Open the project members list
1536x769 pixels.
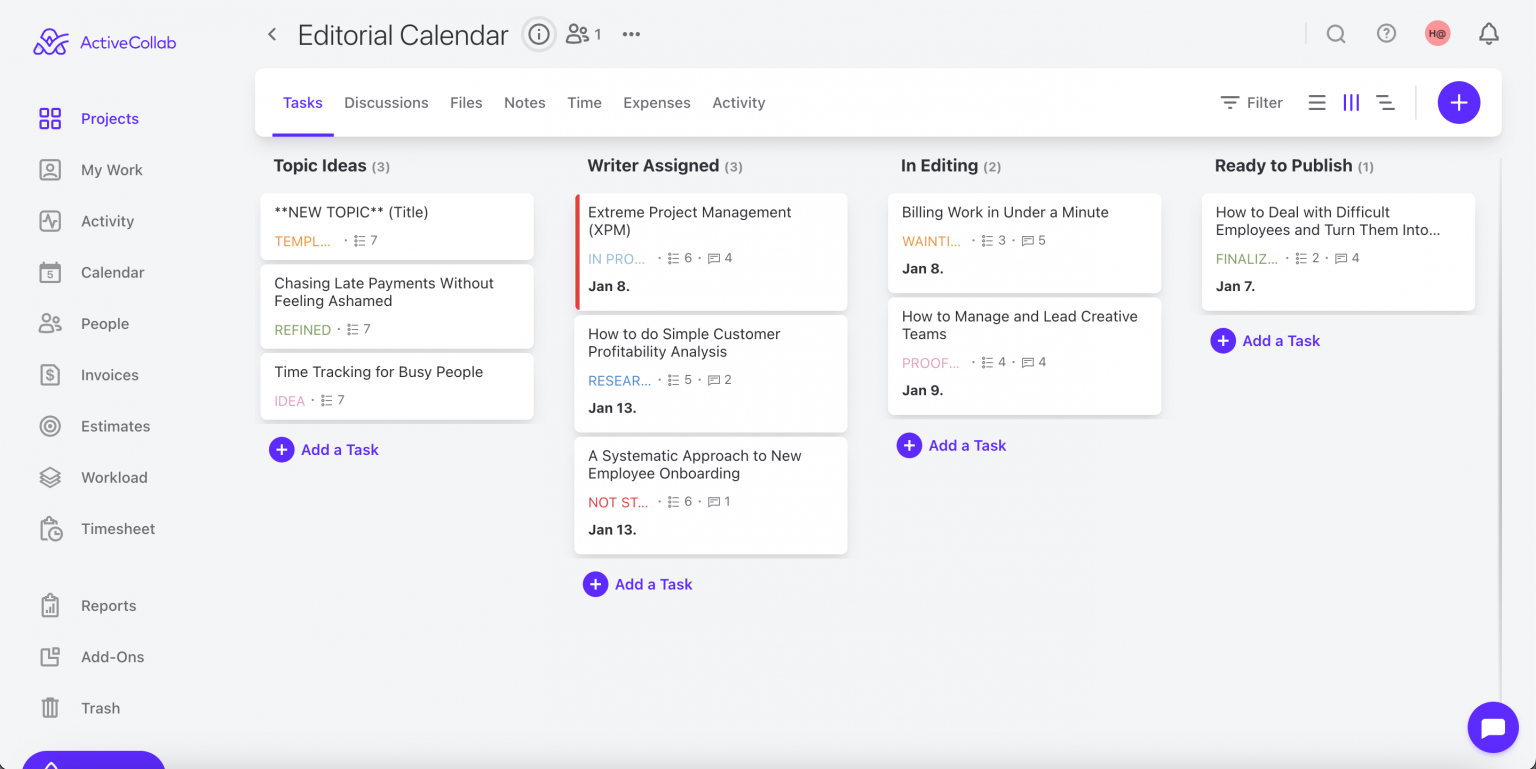tap(583, 34)
